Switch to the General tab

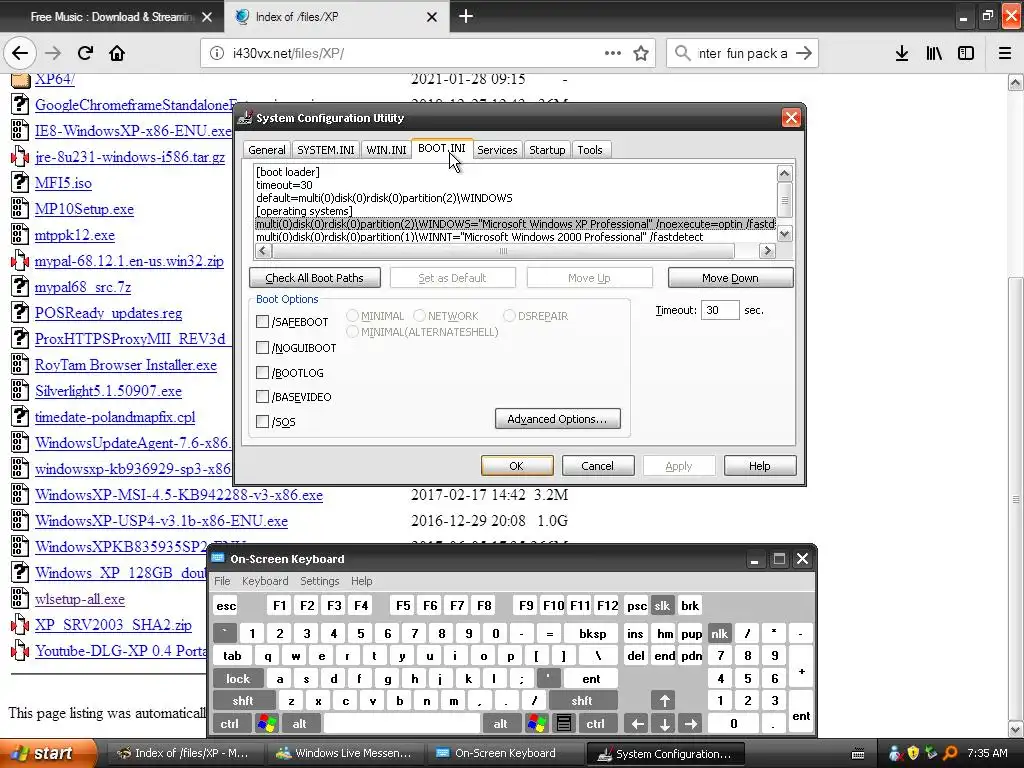coord(266,150)
